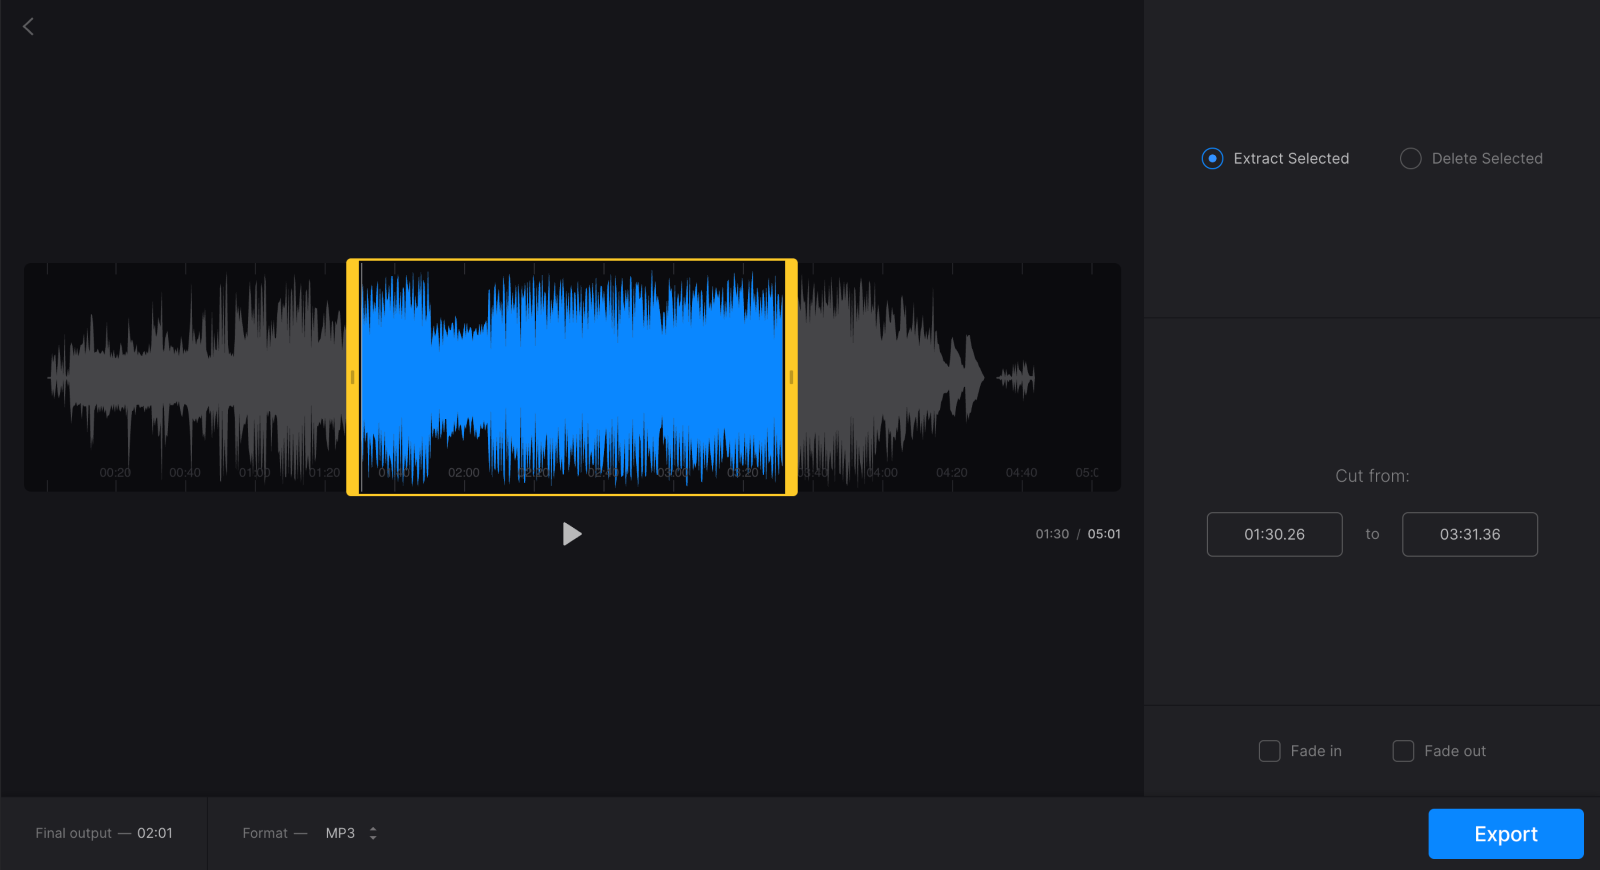1600x870 pixels.
Task: Select the Delete Selected option
Action: tap(1471, 158)
